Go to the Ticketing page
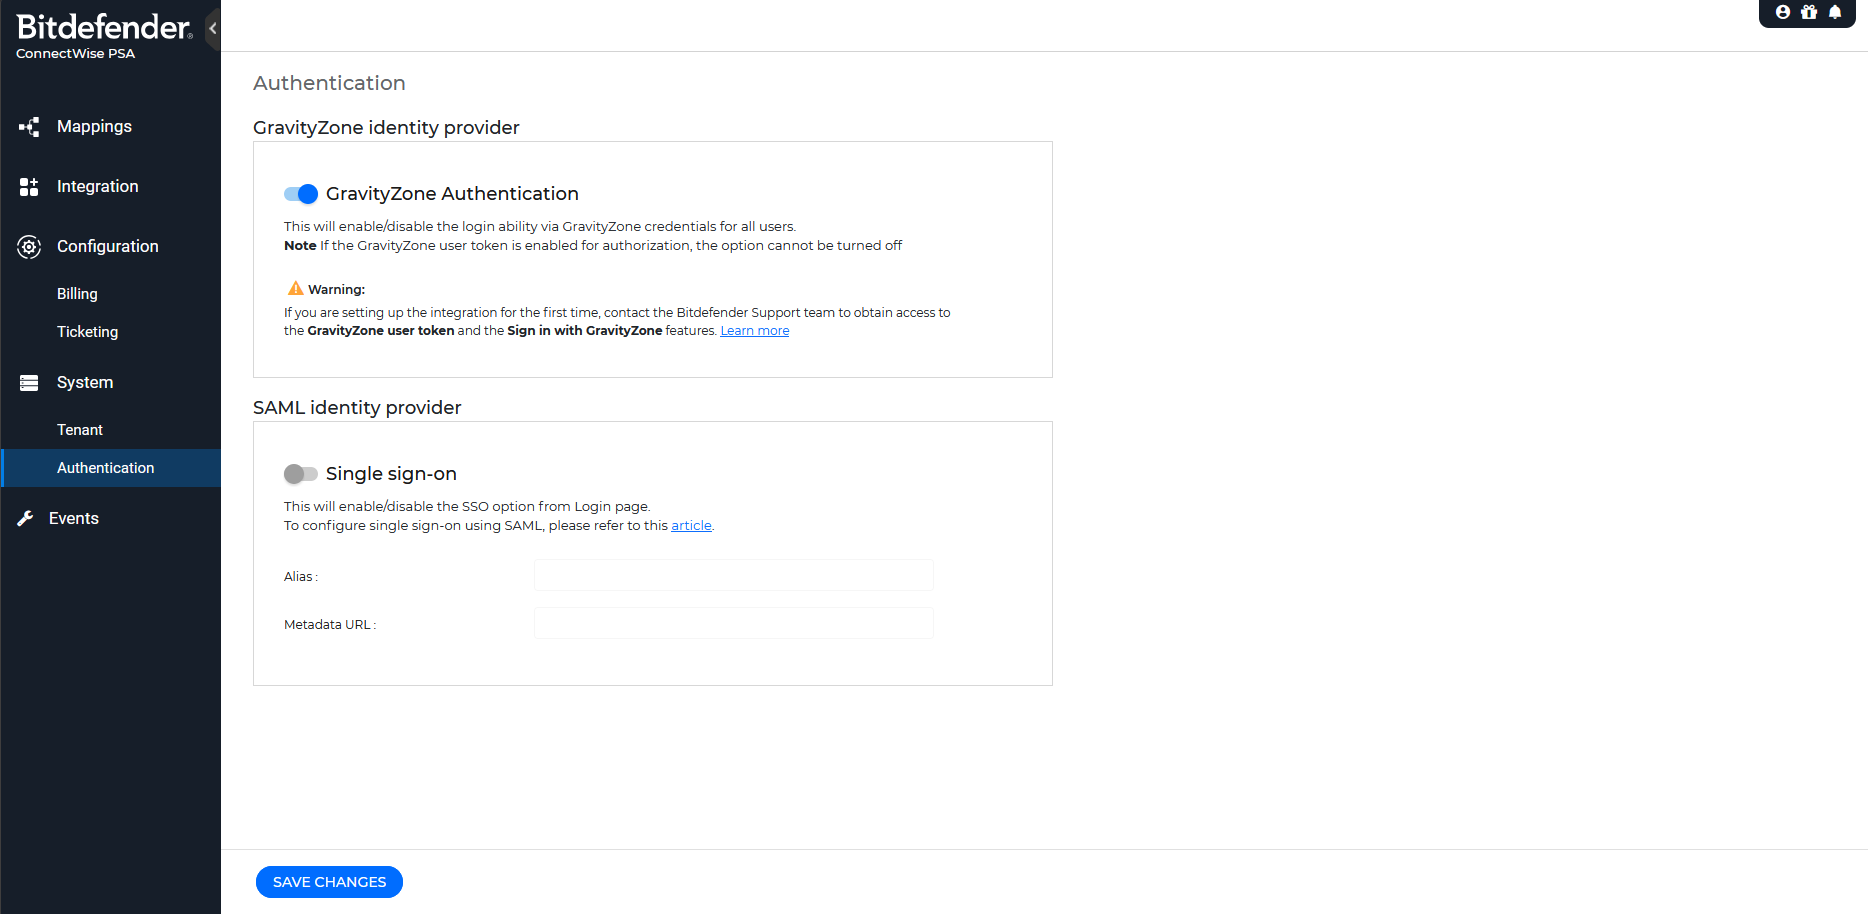The height and width of the screenshot is (914, 1868). [87, 332]
